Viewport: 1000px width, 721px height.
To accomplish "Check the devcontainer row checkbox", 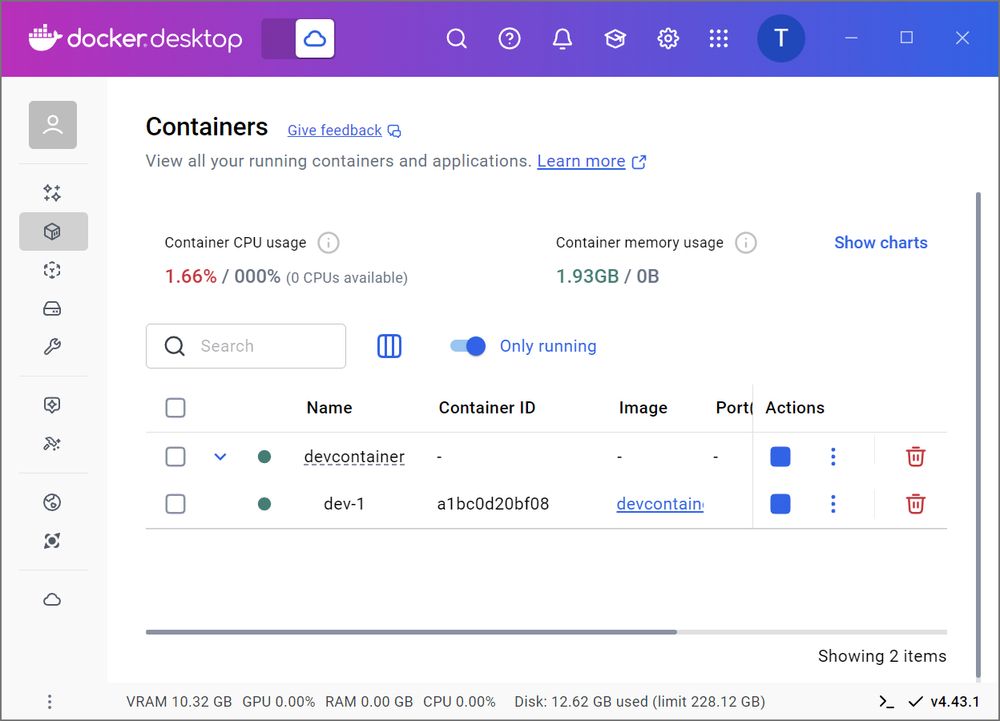I will click(175, 456).
